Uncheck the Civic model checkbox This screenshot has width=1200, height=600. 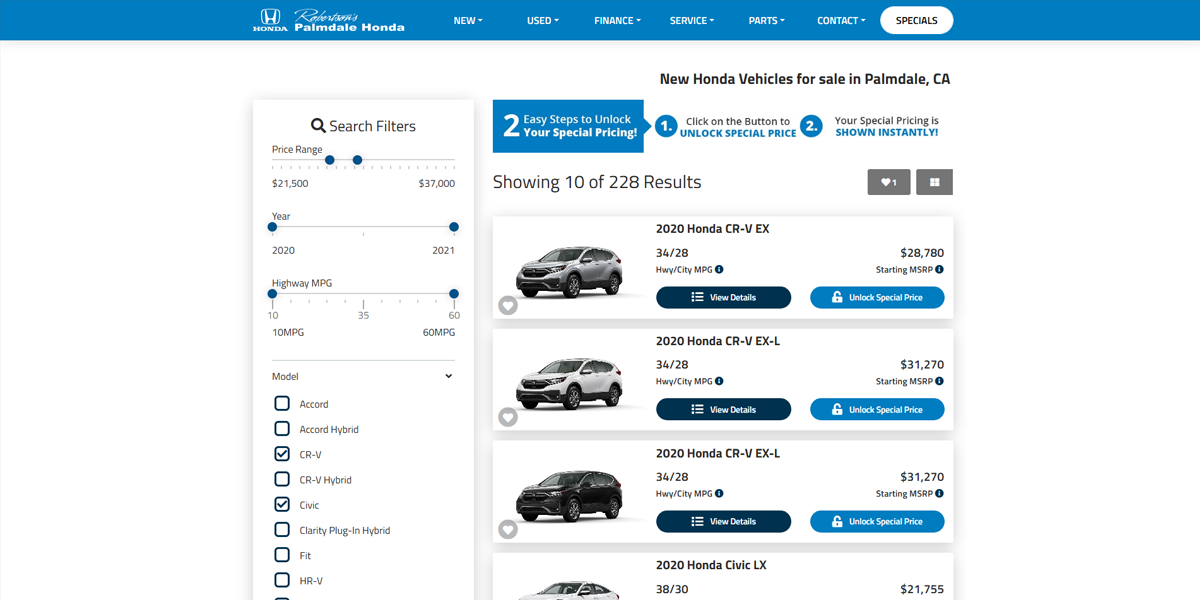[x=282, y=504]
